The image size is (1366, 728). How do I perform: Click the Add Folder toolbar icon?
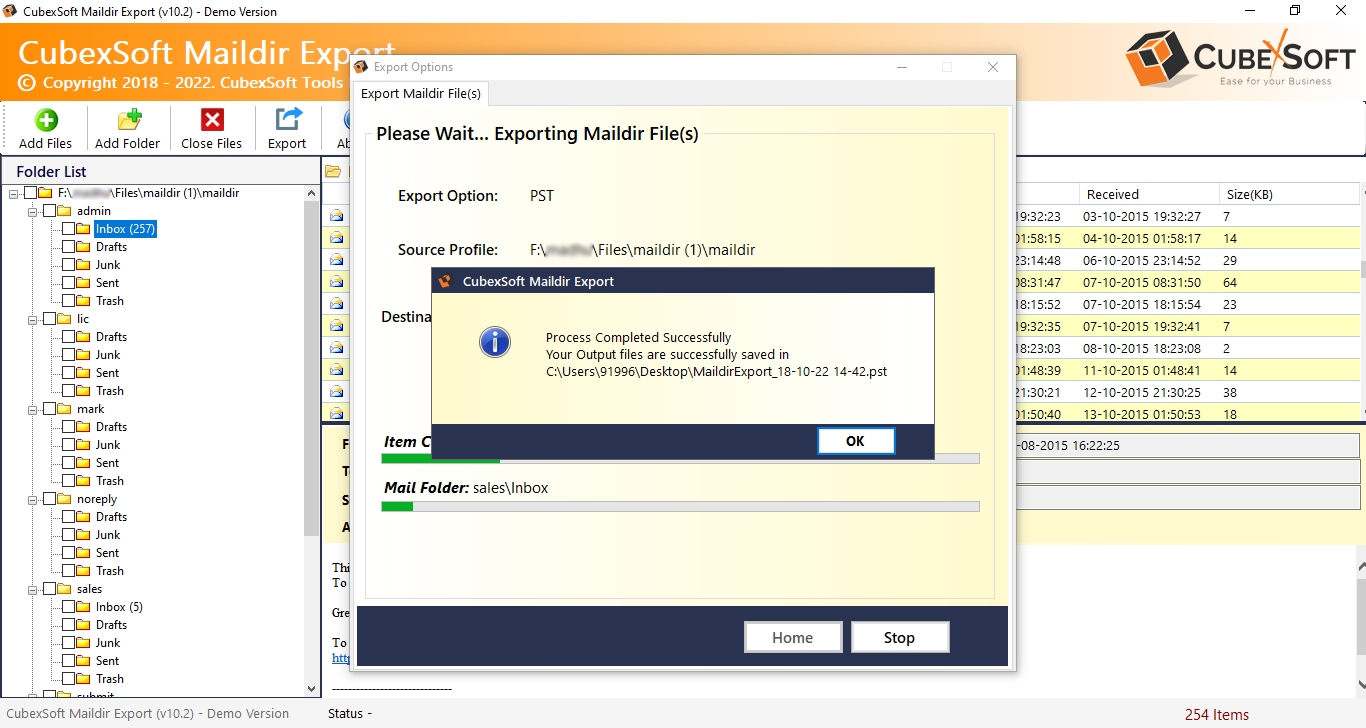[x=128, y=121]
